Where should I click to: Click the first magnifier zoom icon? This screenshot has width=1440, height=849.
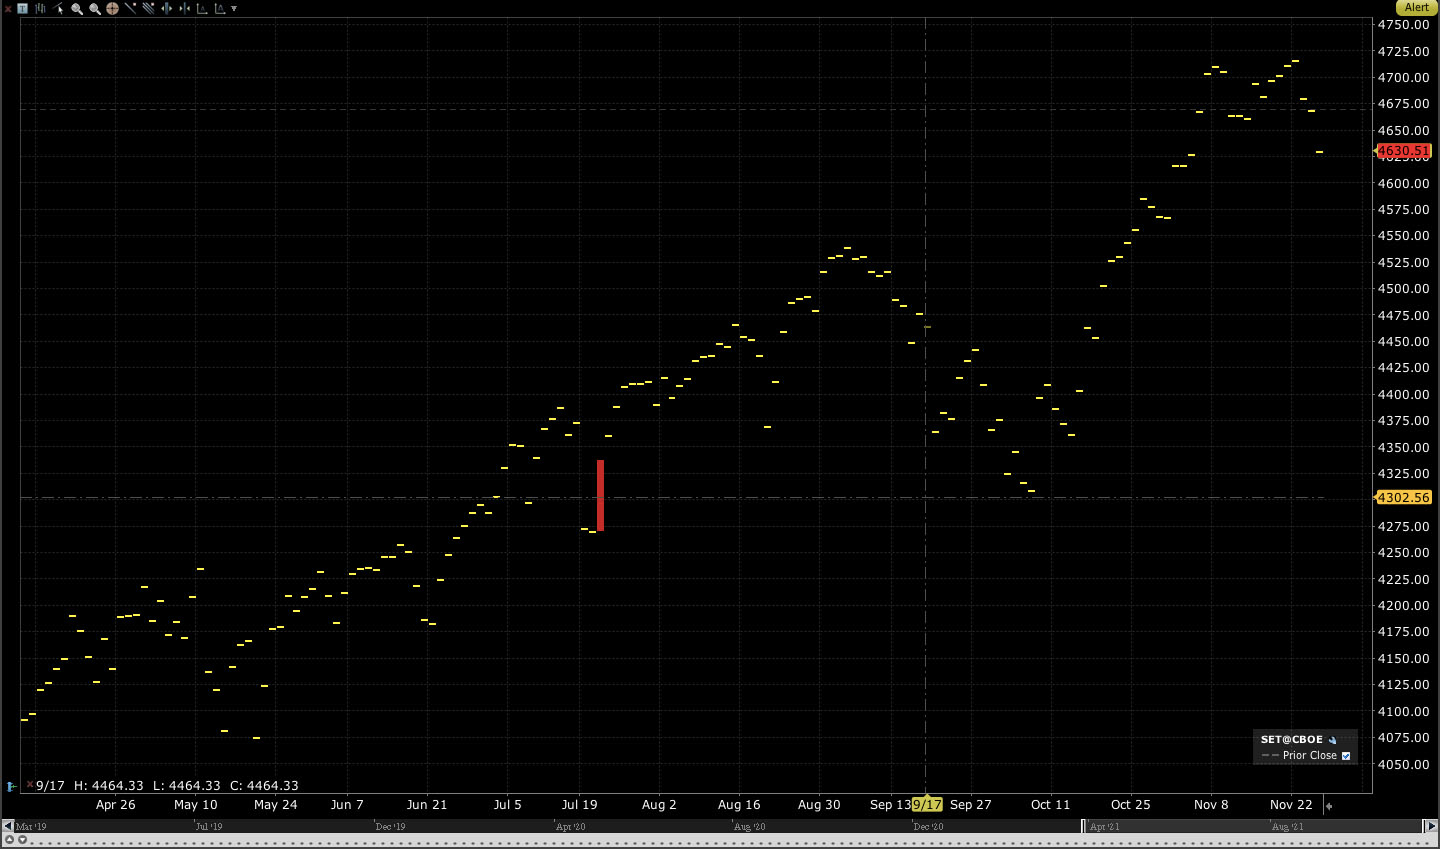pos(77,8)
